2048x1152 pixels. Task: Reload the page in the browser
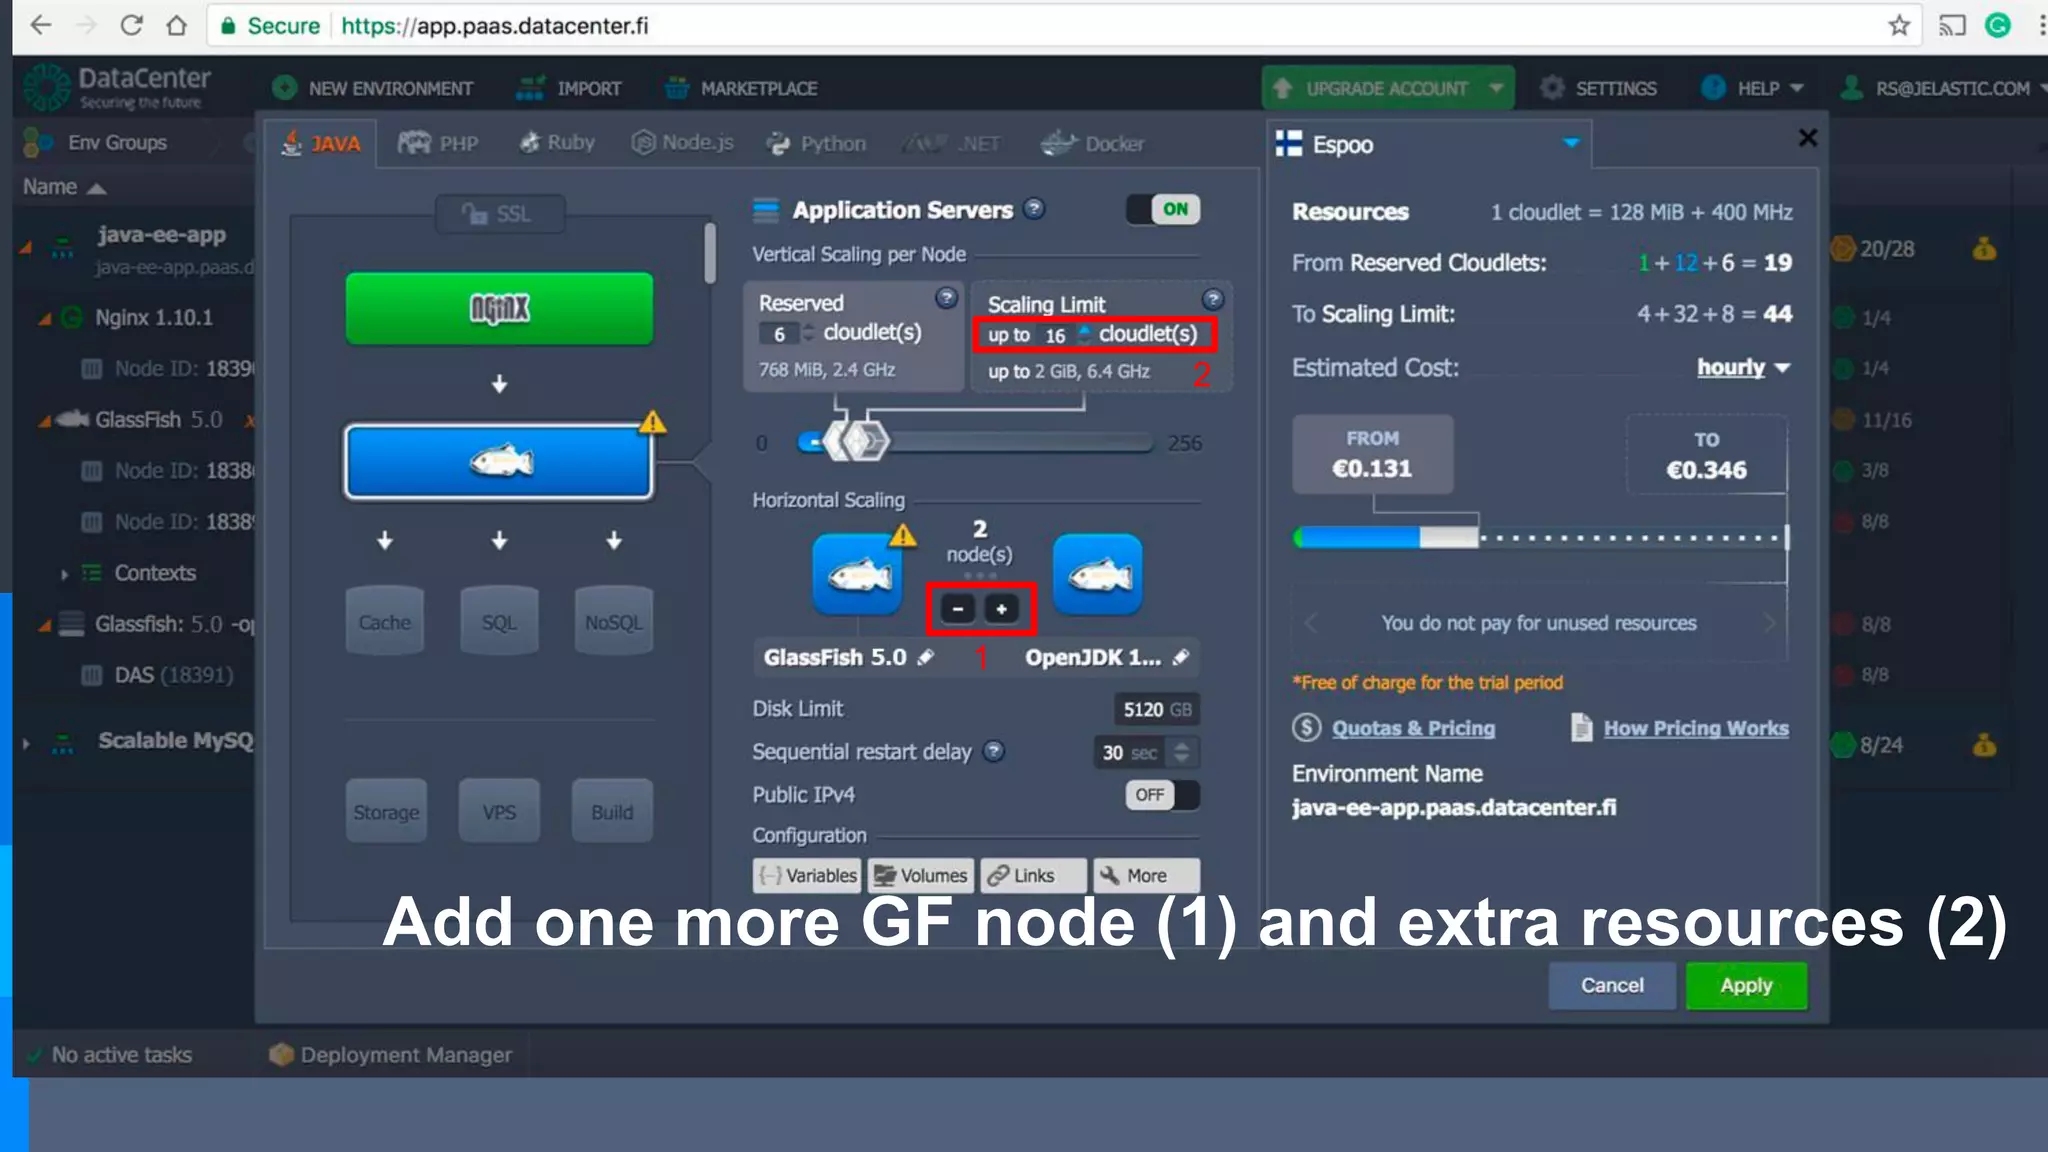point(132,26)
